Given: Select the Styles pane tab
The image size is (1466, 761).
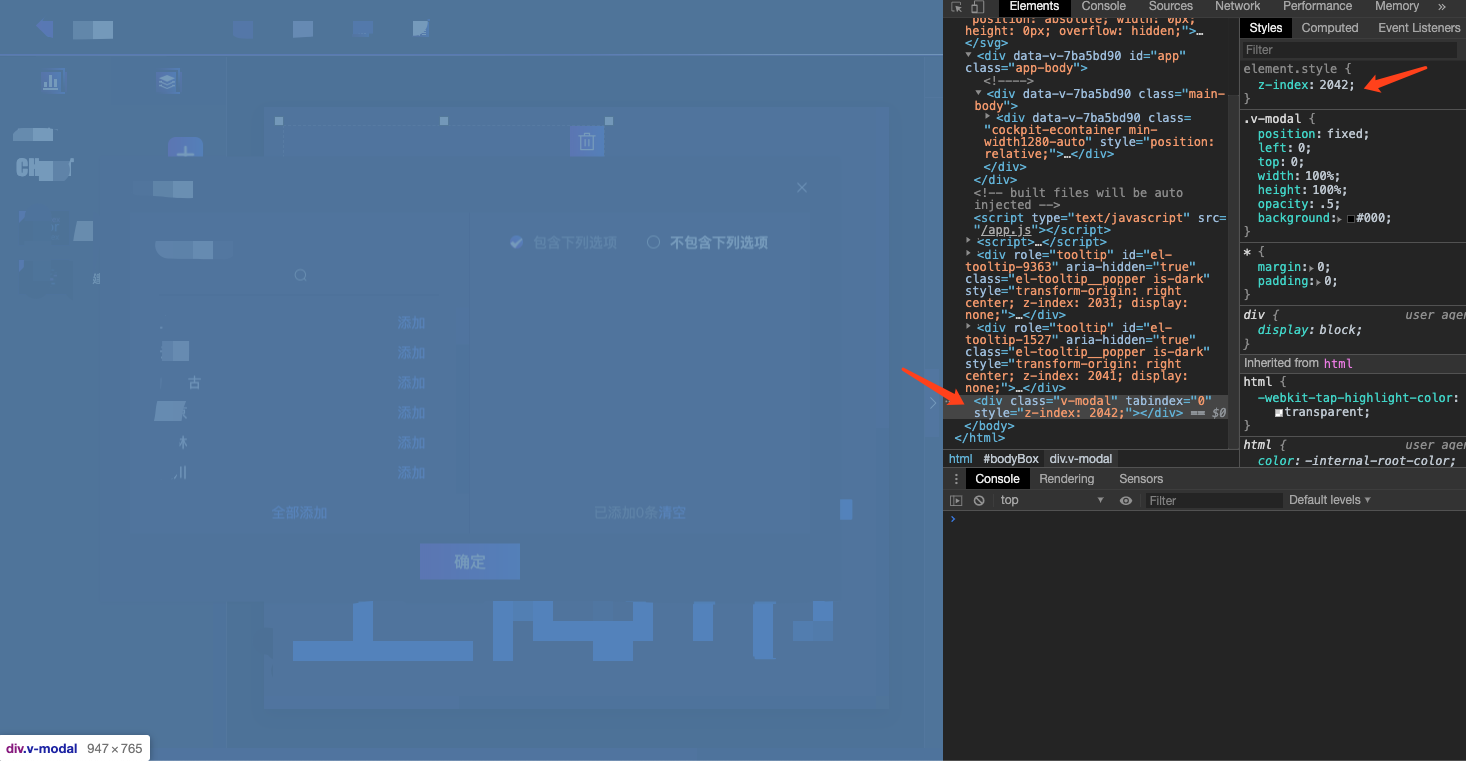Looking at the screenshot, I should click(x=1265, y=28).
